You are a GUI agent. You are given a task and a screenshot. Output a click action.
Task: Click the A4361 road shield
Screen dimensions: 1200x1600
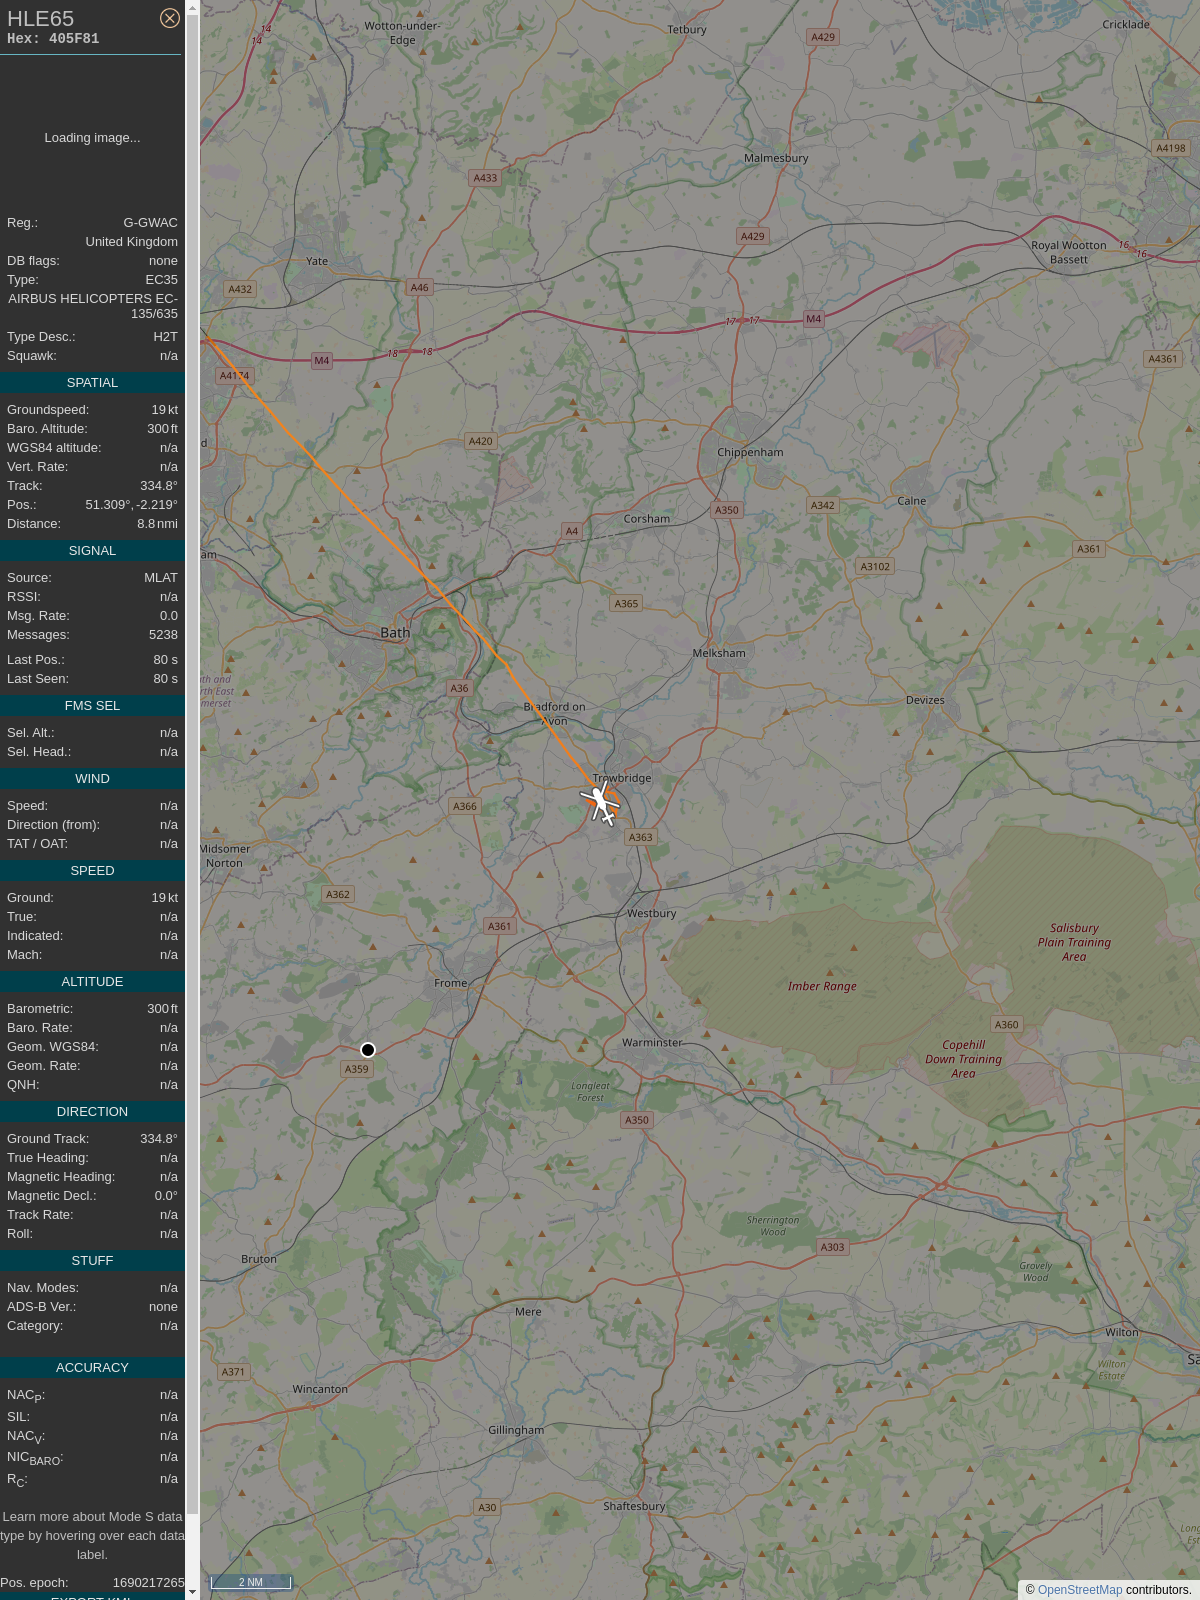pos(1163,359)
